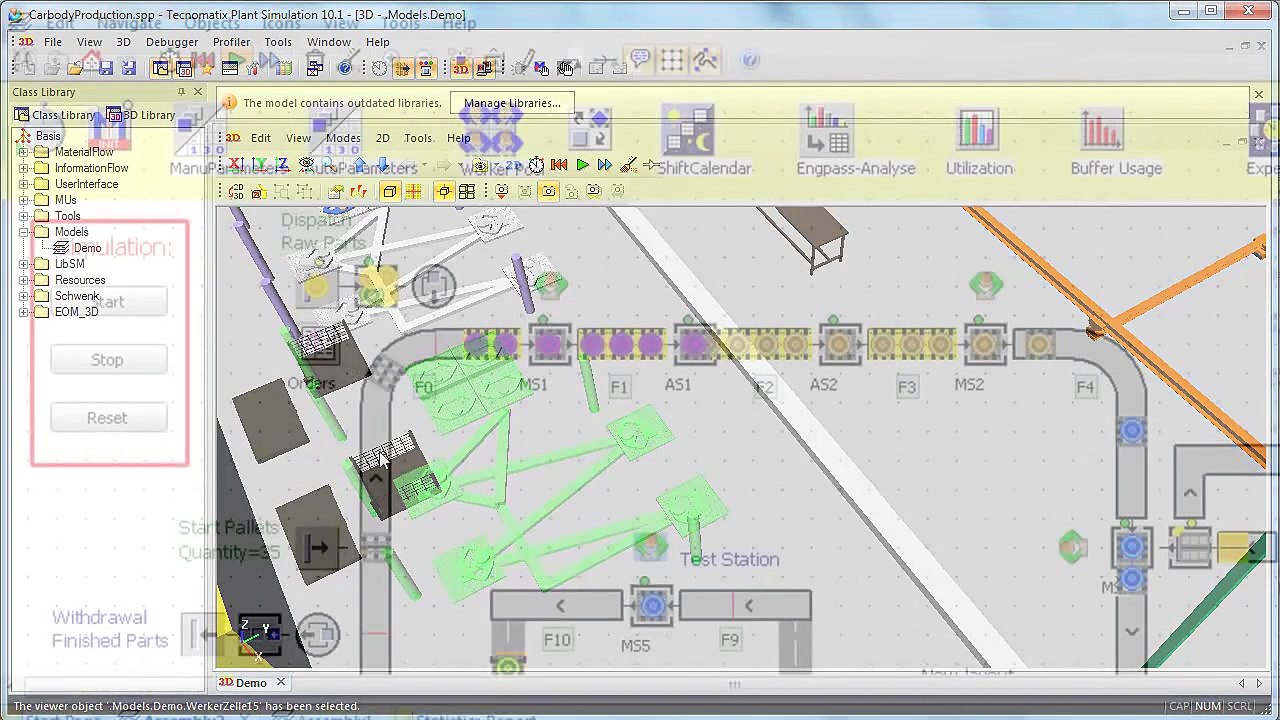
Task: Dismiss the outdated libraries notification bar
Action: point(1258,94)
